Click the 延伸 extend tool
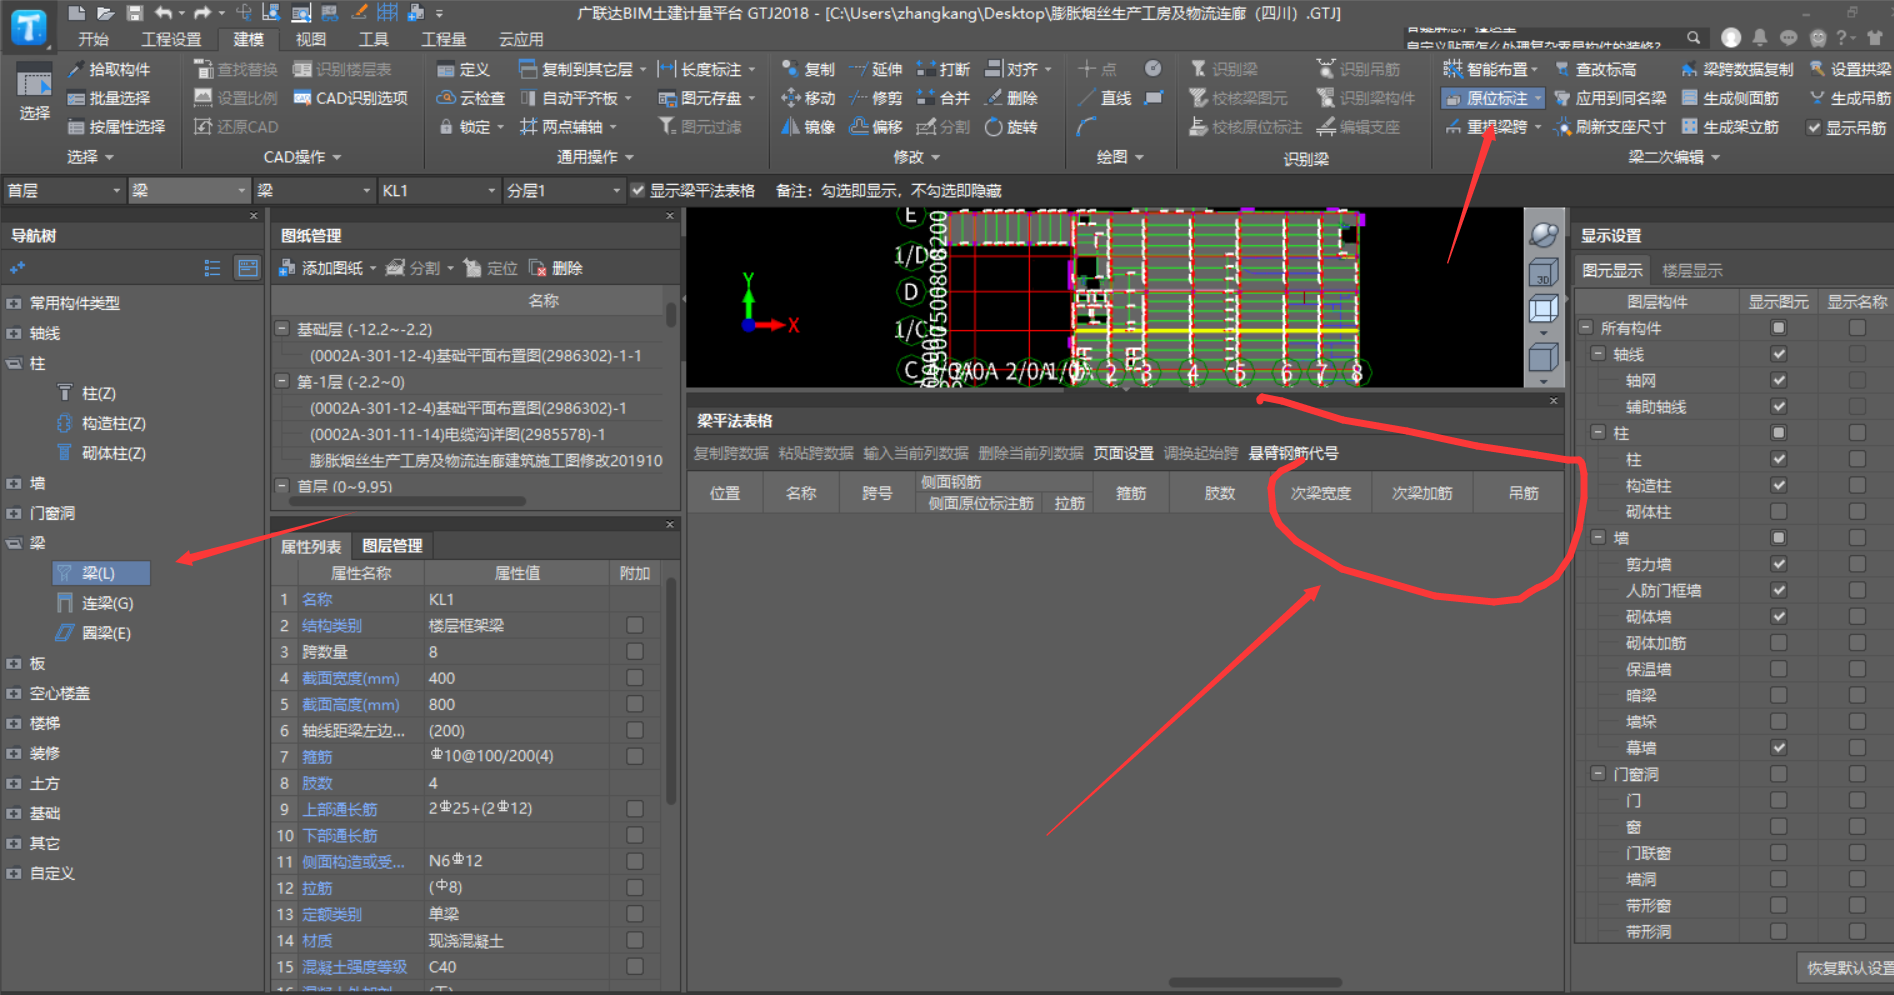 [876, 69]
